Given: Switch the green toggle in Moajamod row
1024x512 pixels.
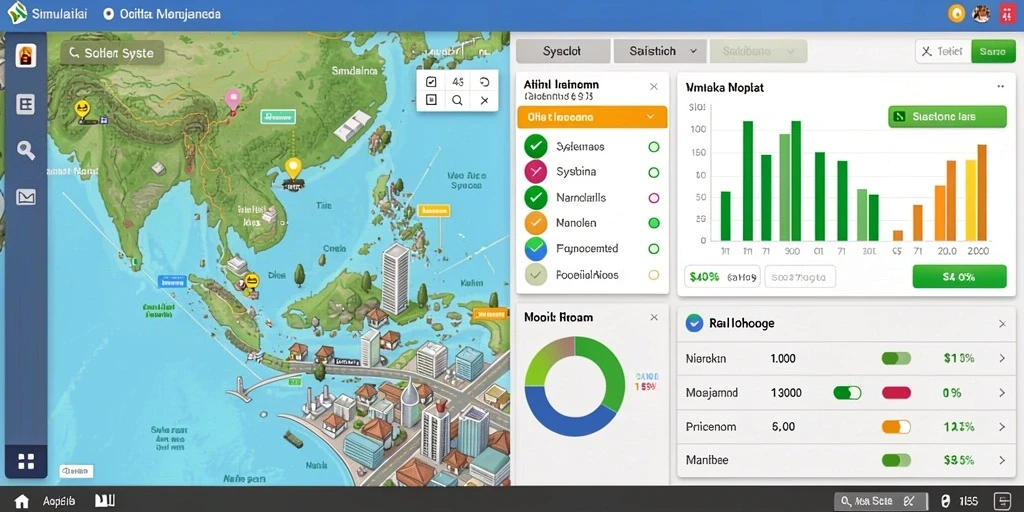Looking at the screenshot, I should pyautogui.click(x=847, y=392).
